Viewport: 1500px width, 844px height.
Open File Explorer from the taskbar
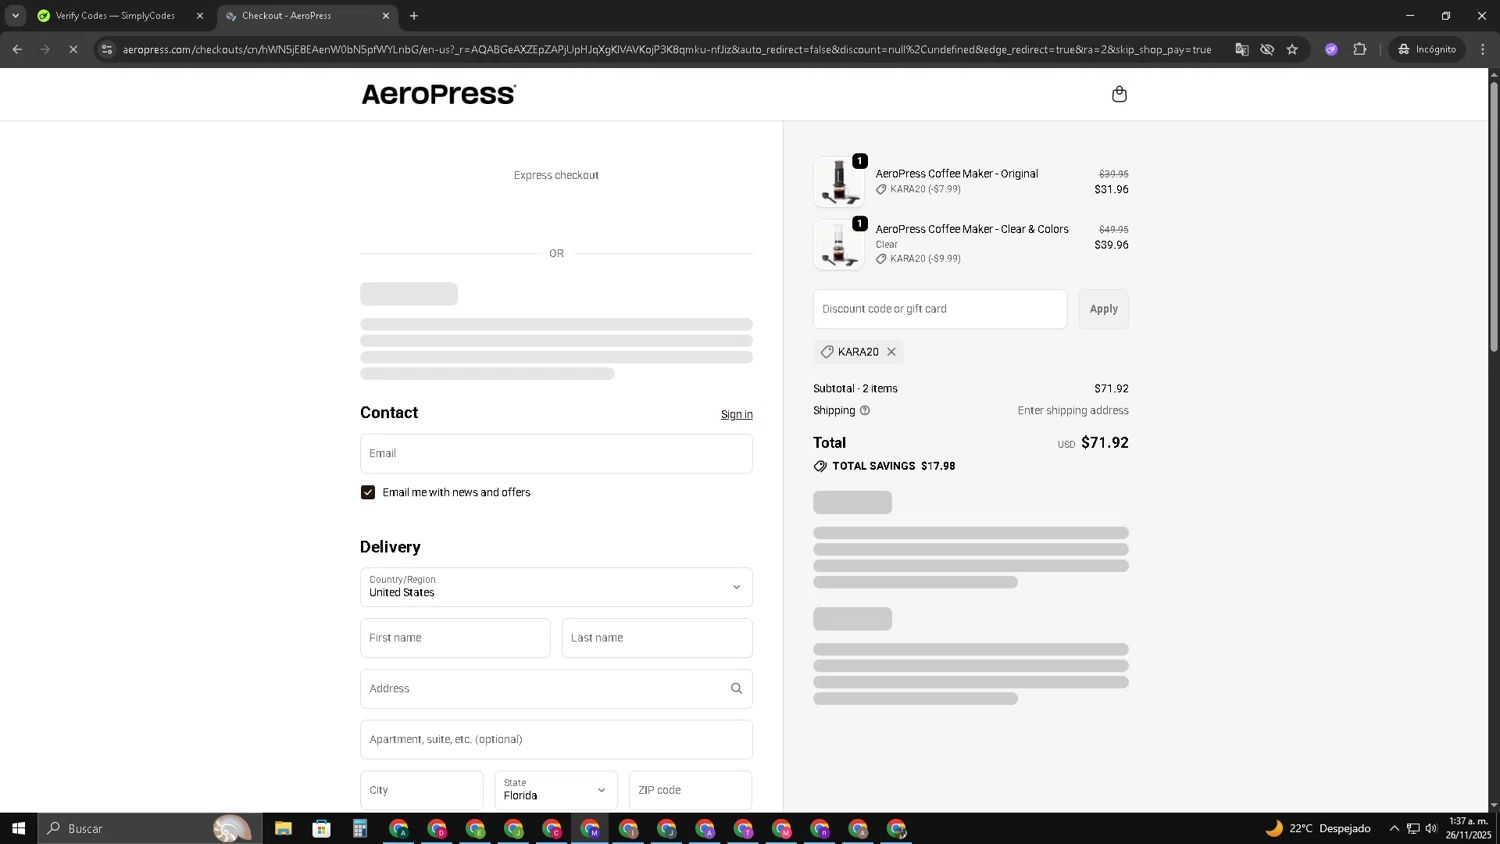click(283, 828)
